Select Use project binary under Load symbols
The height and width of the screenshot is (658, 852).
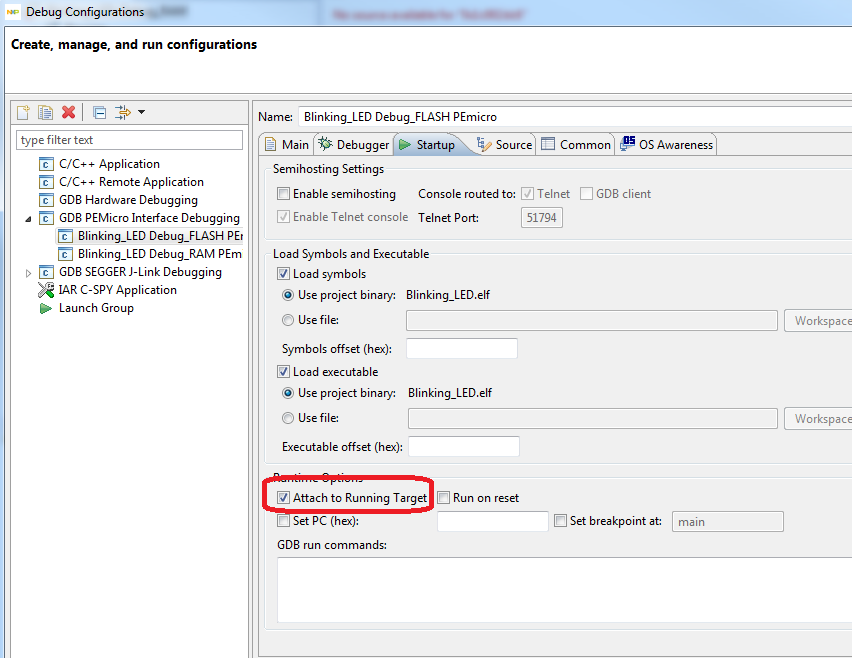pos(288,295)
